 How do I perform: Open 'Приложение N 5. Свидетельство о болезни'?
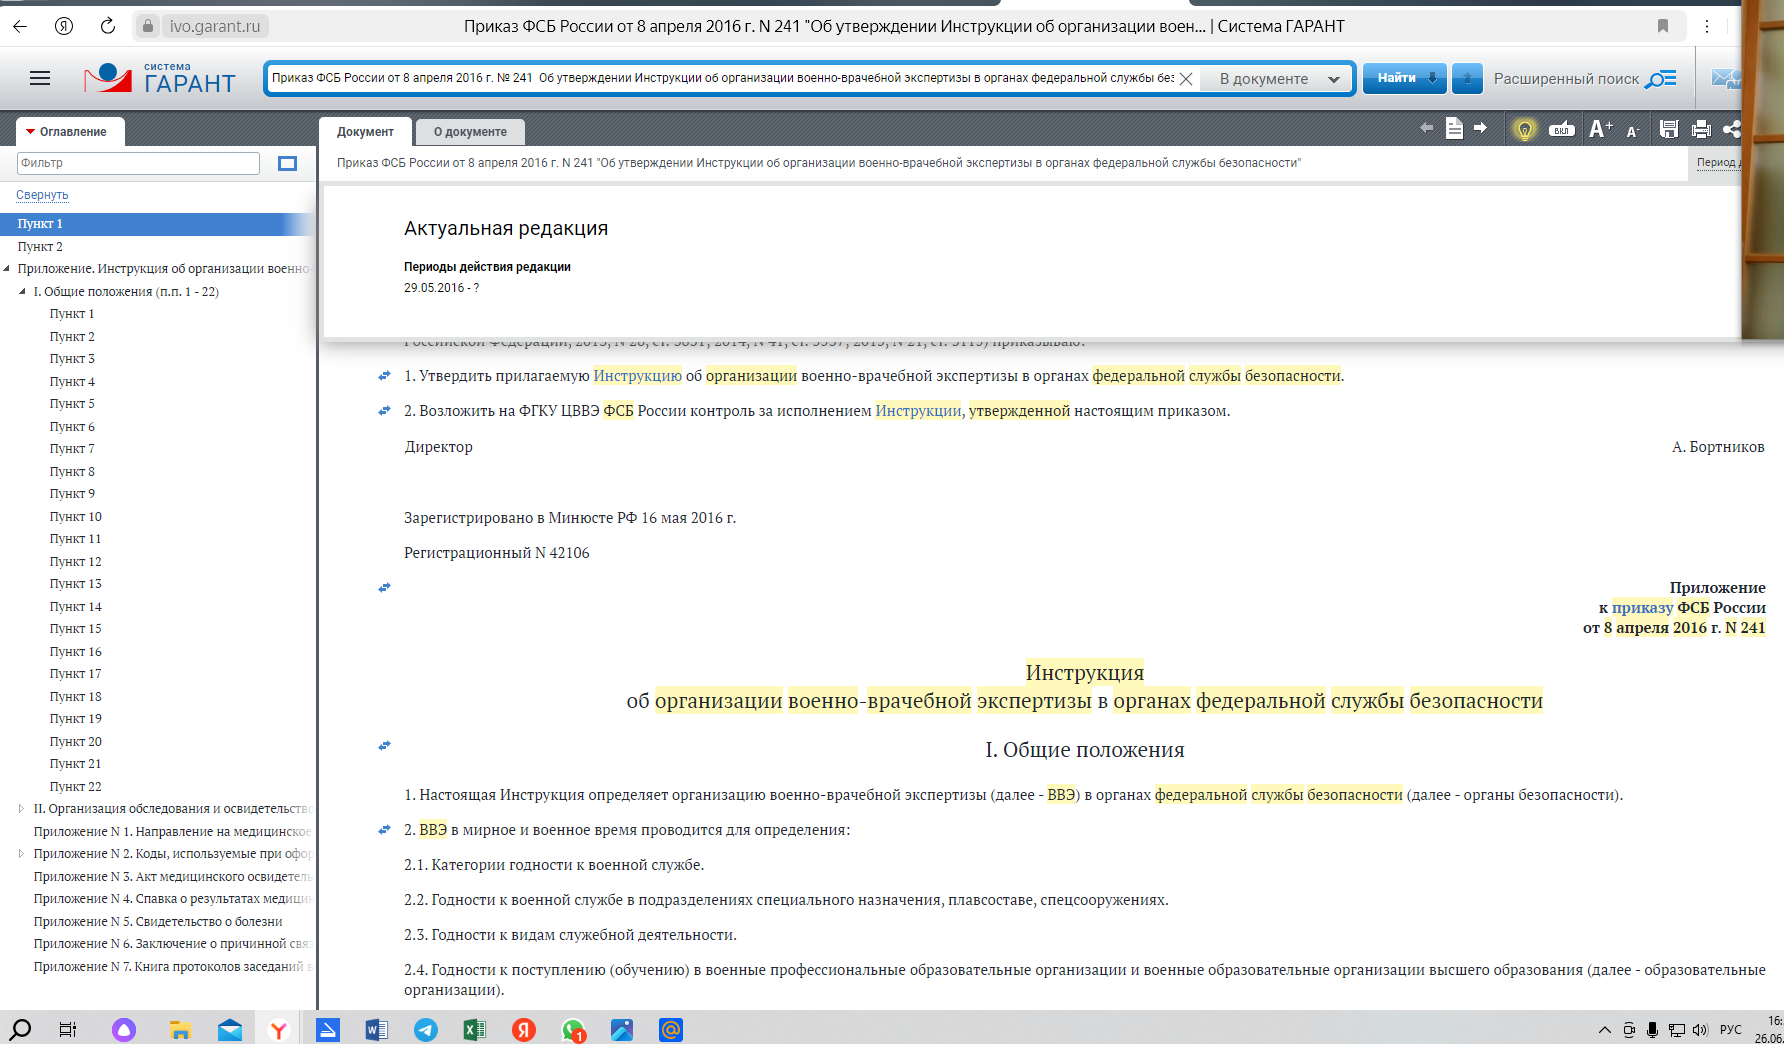(x=158, y=922)
